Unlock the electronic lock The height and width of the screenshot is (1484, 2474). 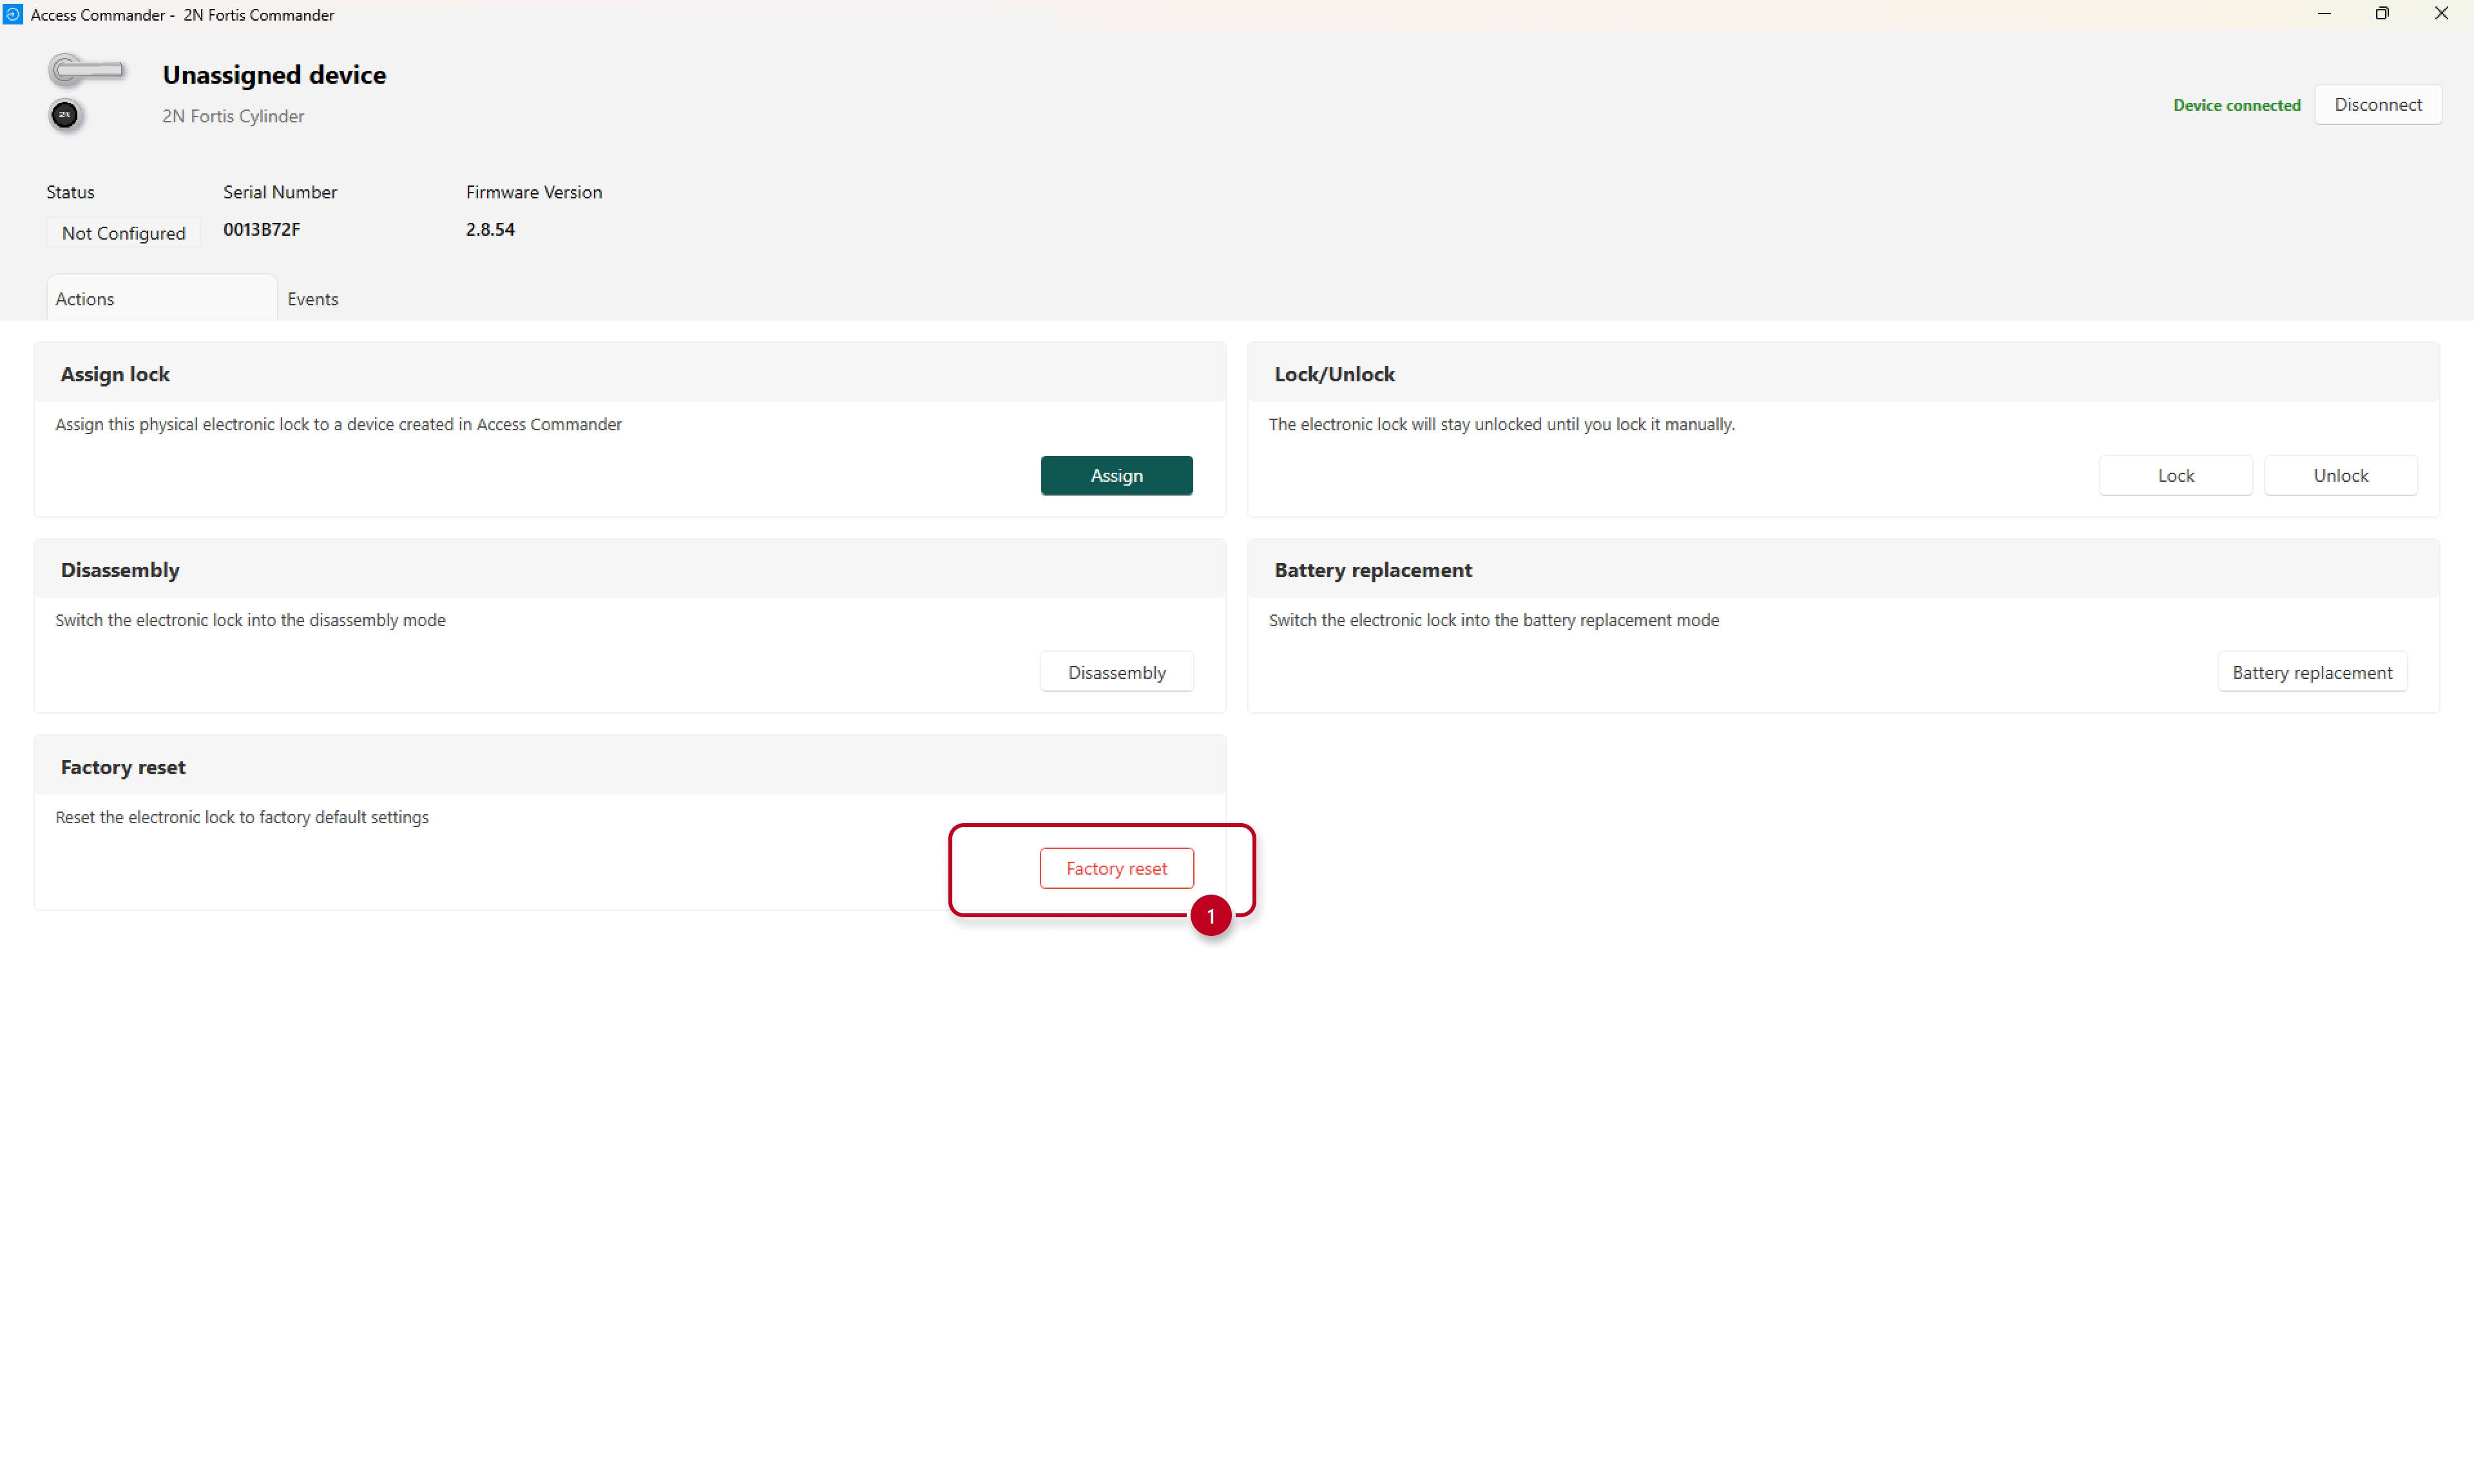pyautogui.click(x=2340, y=476)
